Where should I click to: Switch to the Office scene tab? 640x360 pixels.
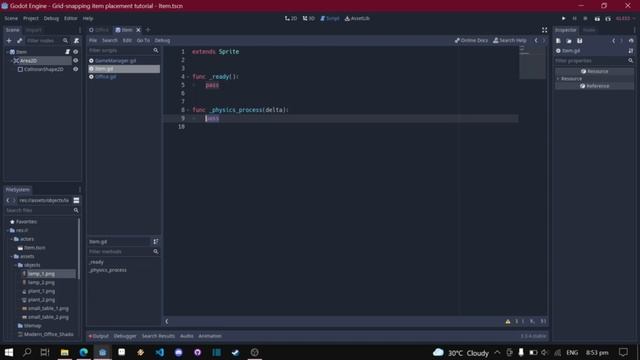point(99,30)
